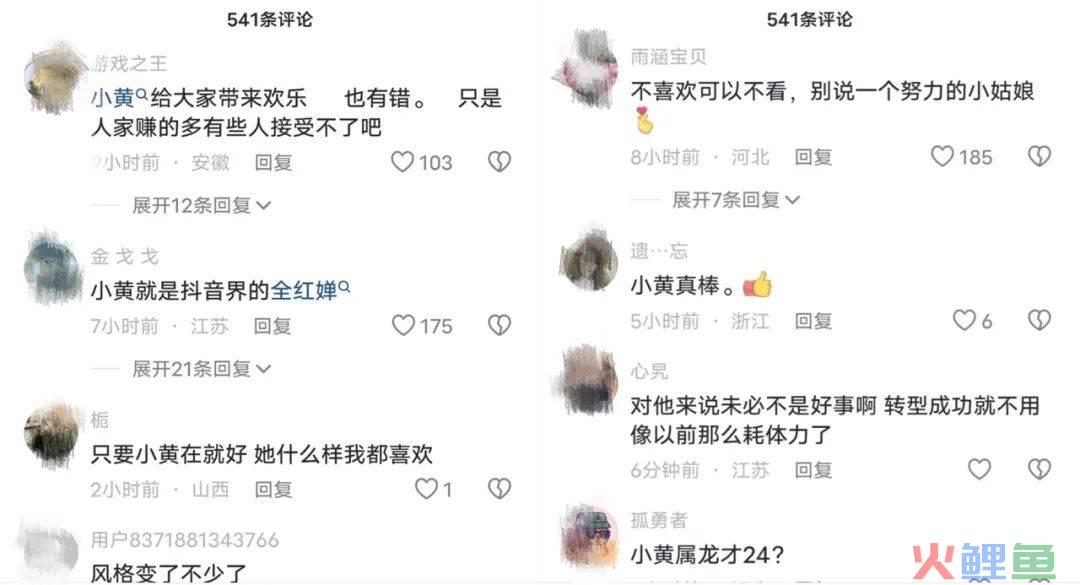Tap the broken heart on 遗···忘's comment

(1039, 320)
